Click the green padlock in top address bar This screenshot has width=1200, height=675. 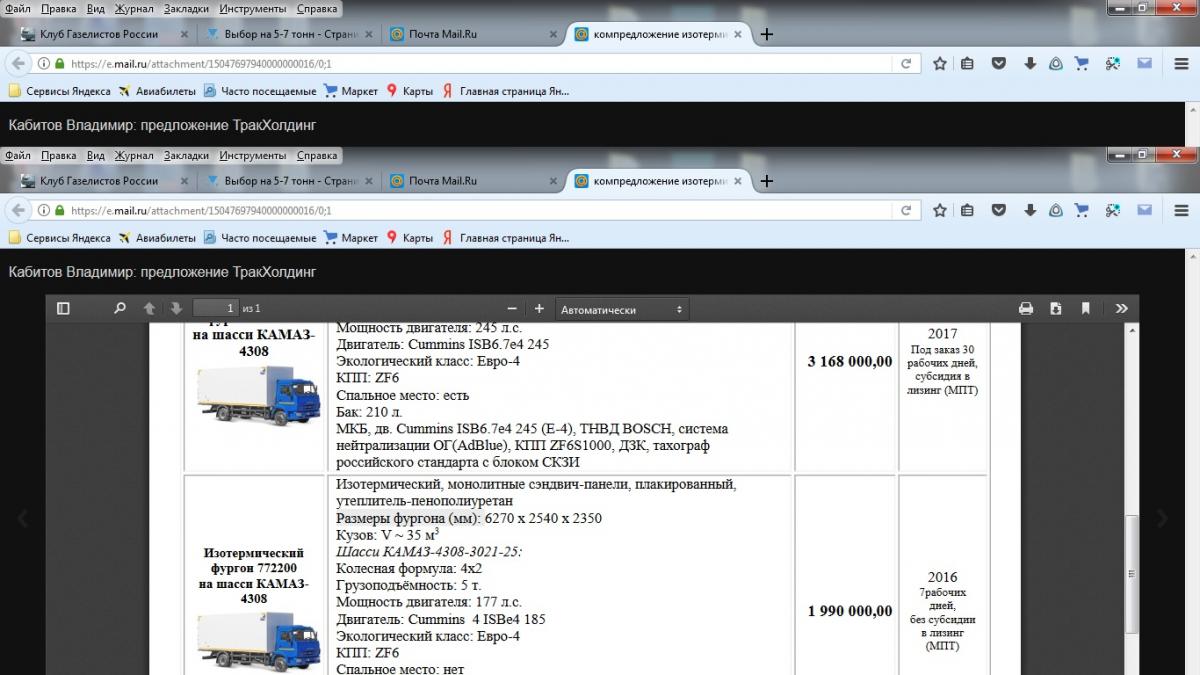(x=60, y=63)
